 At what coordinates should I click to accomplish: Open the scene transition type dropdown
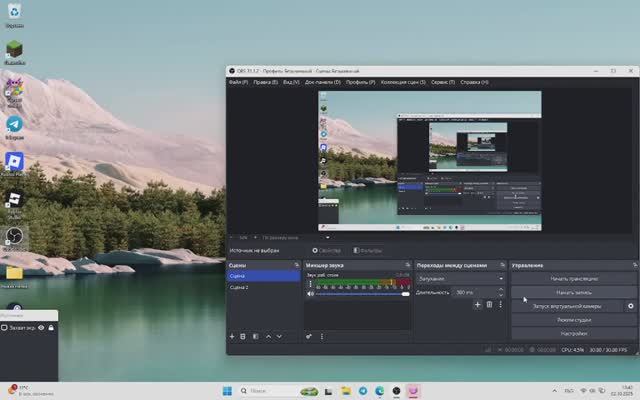[460, 278]
